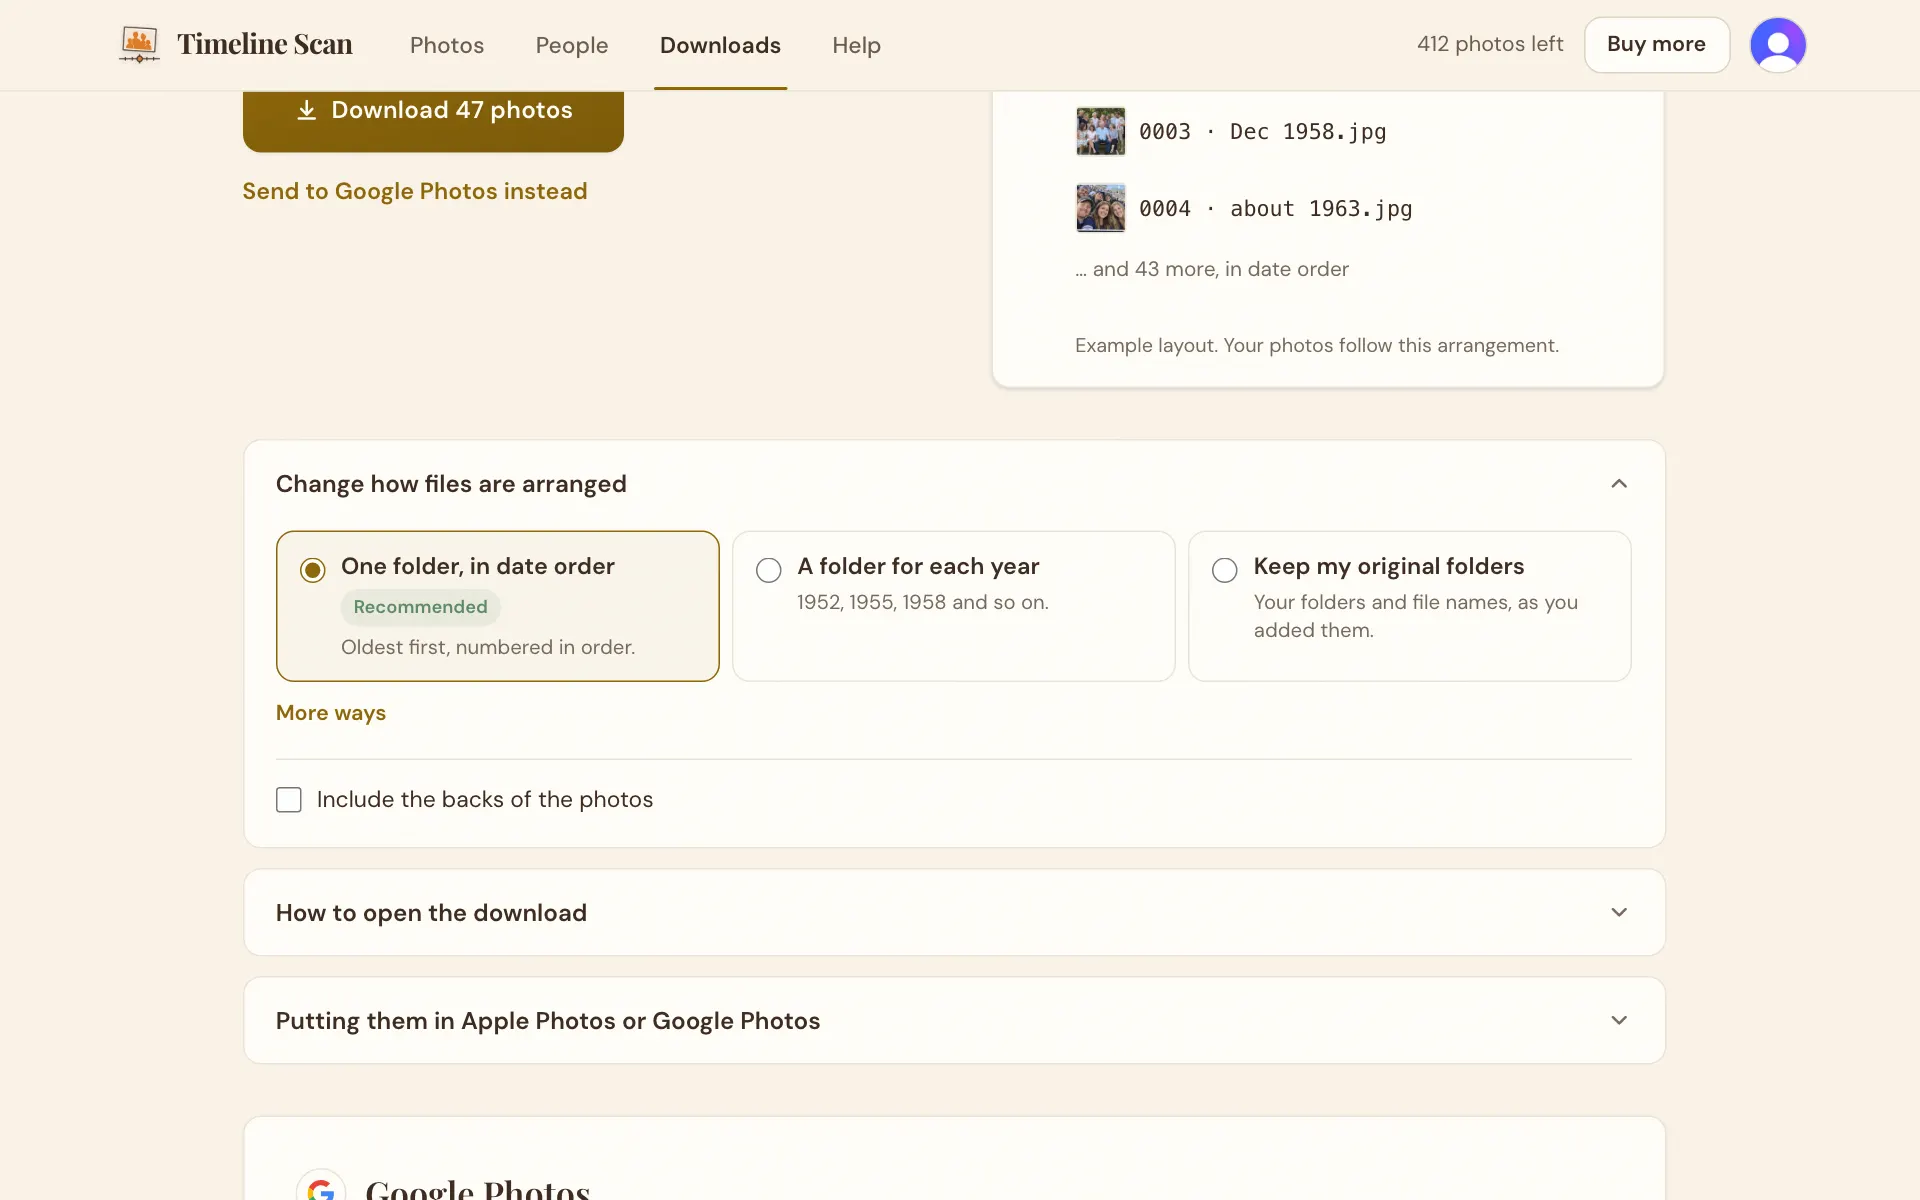Enable Include the backs of the photos

[x=289, y=800]
